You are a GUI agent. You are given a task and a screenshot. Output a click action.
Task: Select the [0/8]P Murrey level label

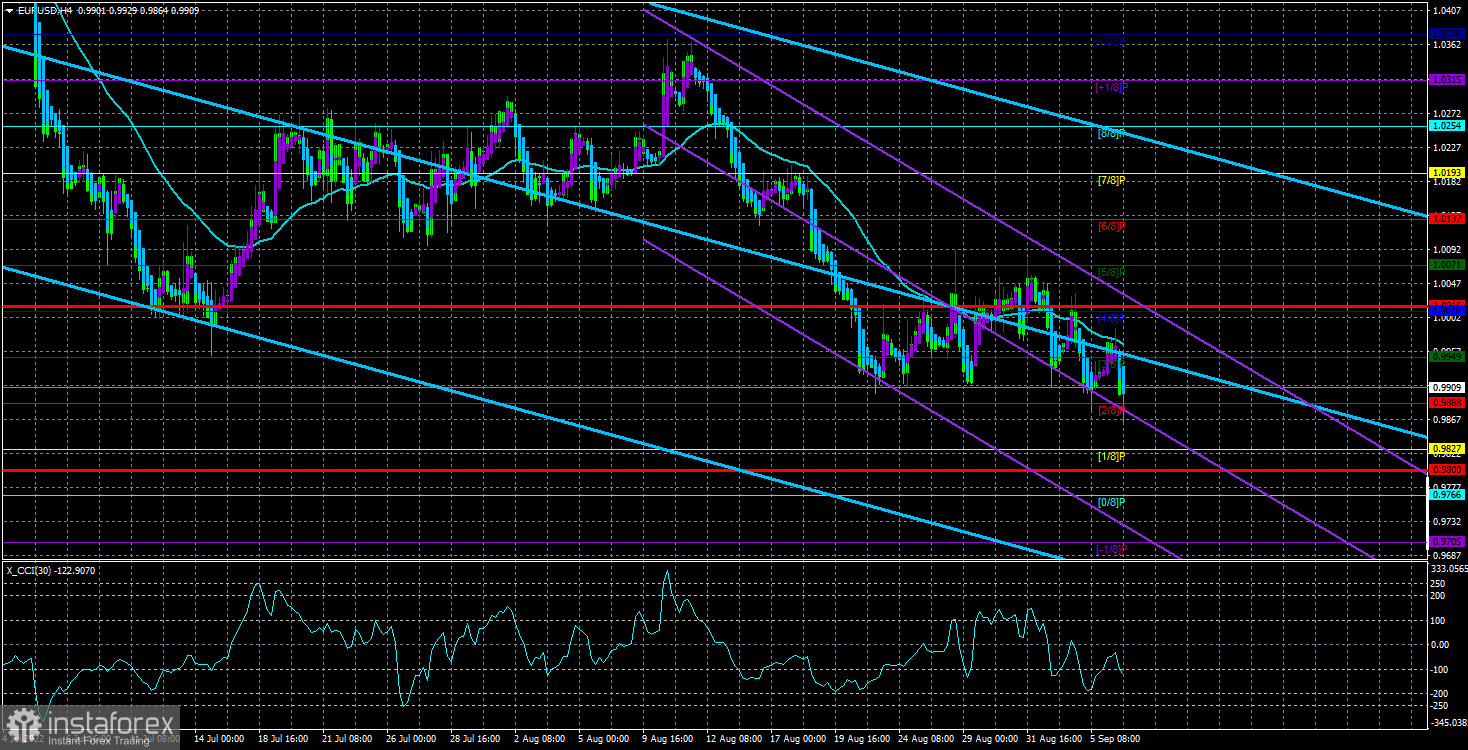1111,502
